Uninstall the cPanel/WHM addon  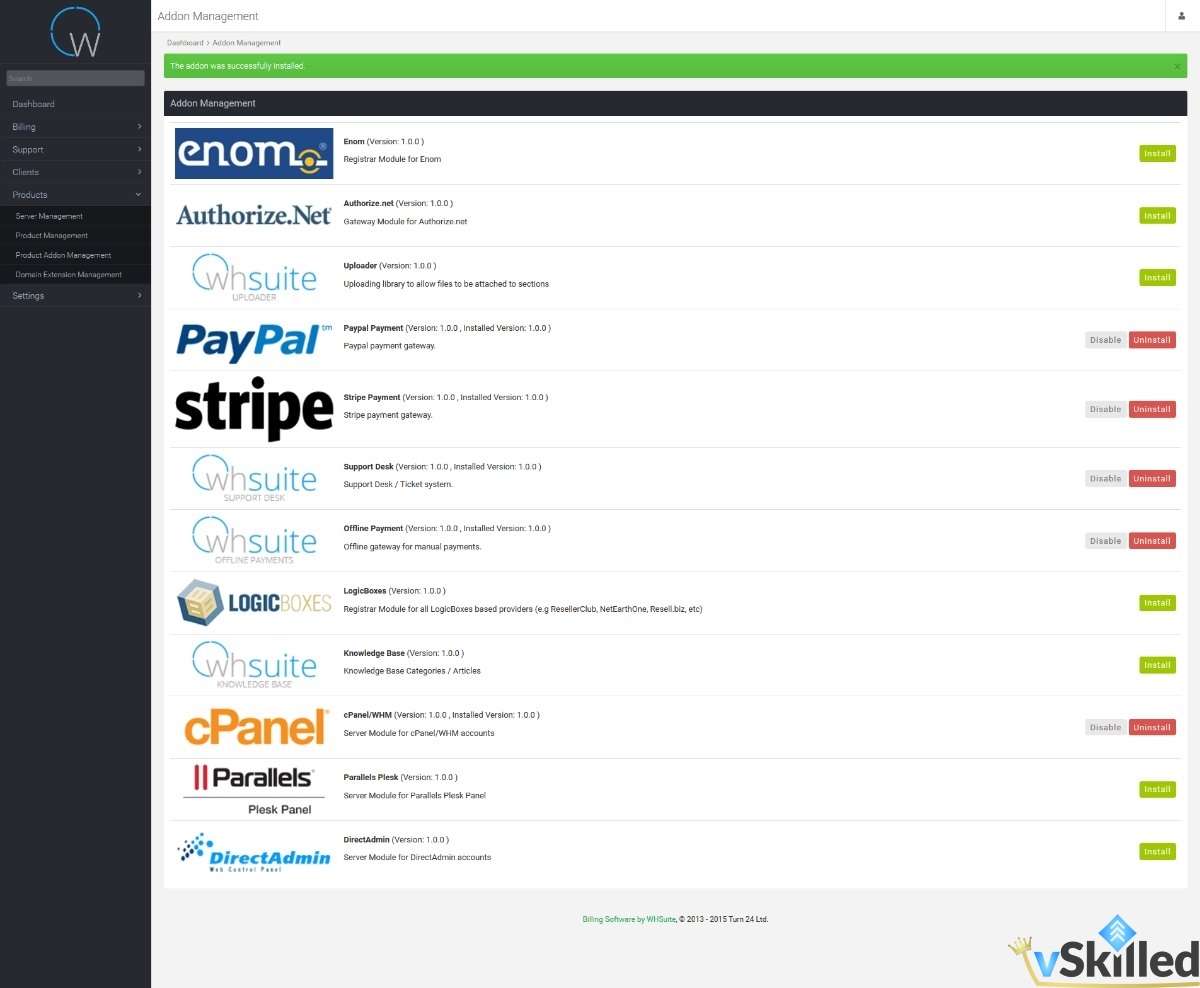tap(1152, 727)
